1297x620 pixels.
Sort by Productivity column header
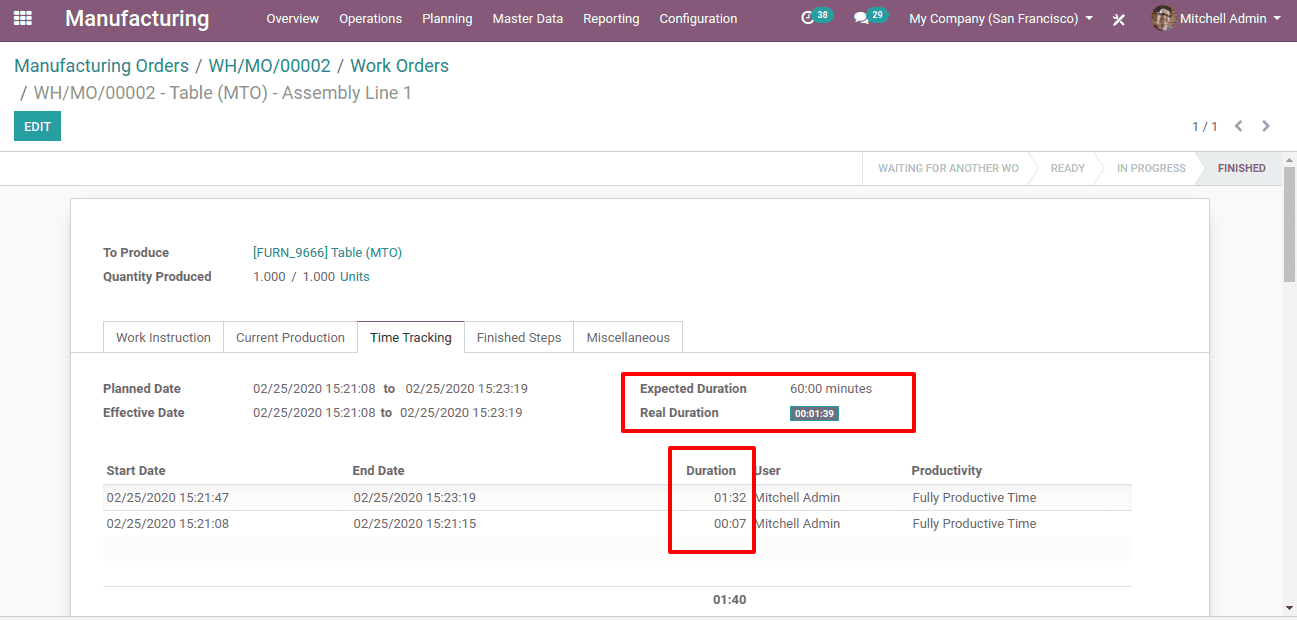pyautogui.click(x=946, y=470)
